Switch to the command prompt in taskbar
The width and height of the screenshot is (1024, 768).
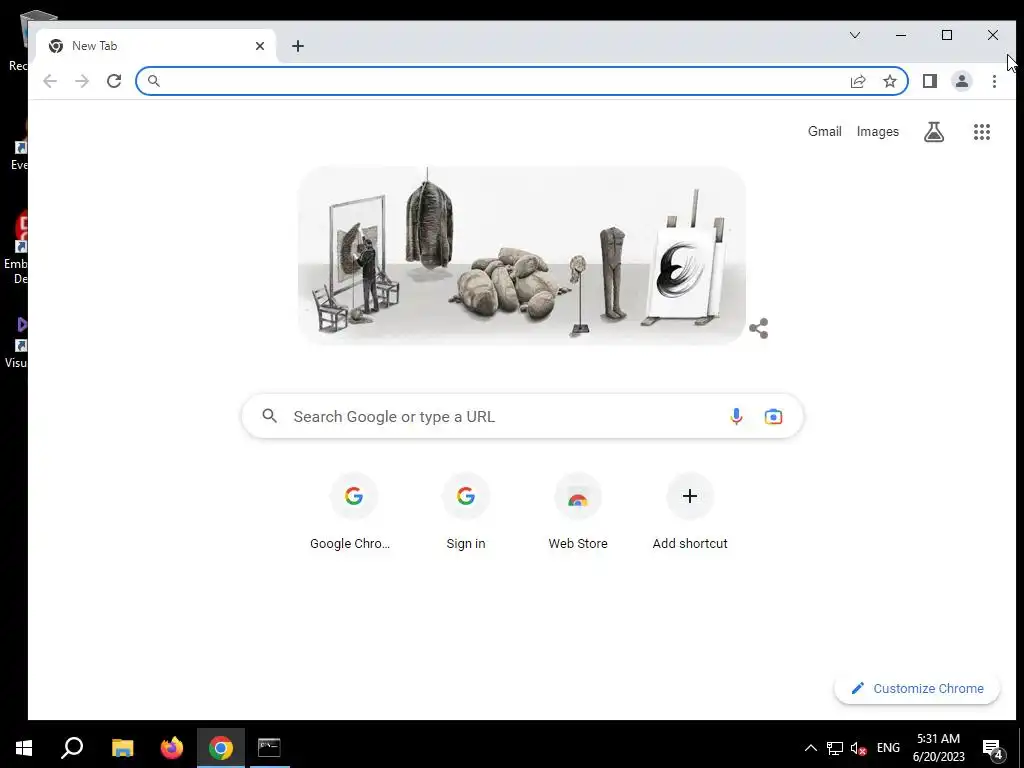pyautogui.click(x=269, y=748)
